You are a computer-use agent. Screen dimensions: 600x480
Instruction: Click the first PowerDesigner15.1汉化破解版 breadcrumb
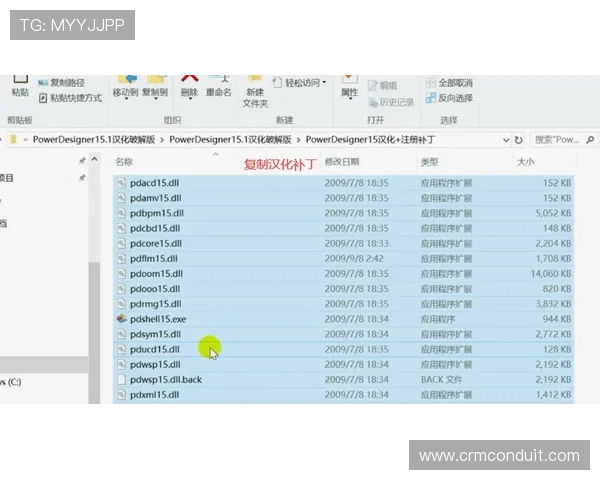(x=94, y=140)
